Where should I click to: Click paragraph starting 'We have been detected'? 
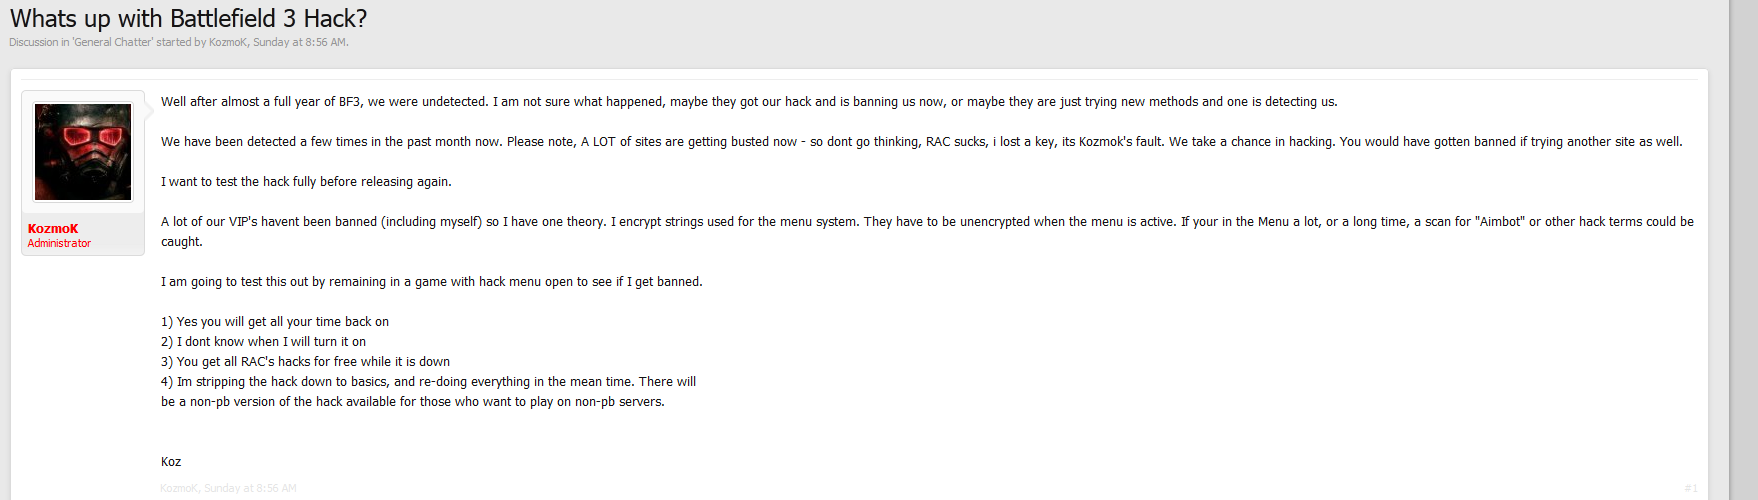(920, 142)
